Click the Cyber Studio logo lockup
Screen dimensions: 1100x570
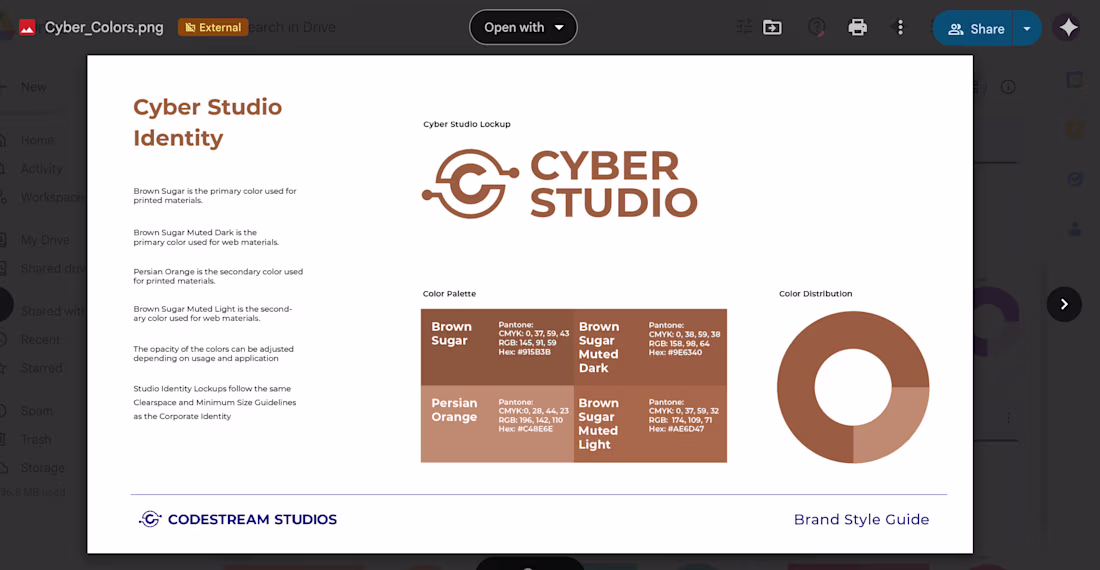[x=560, y=184]
